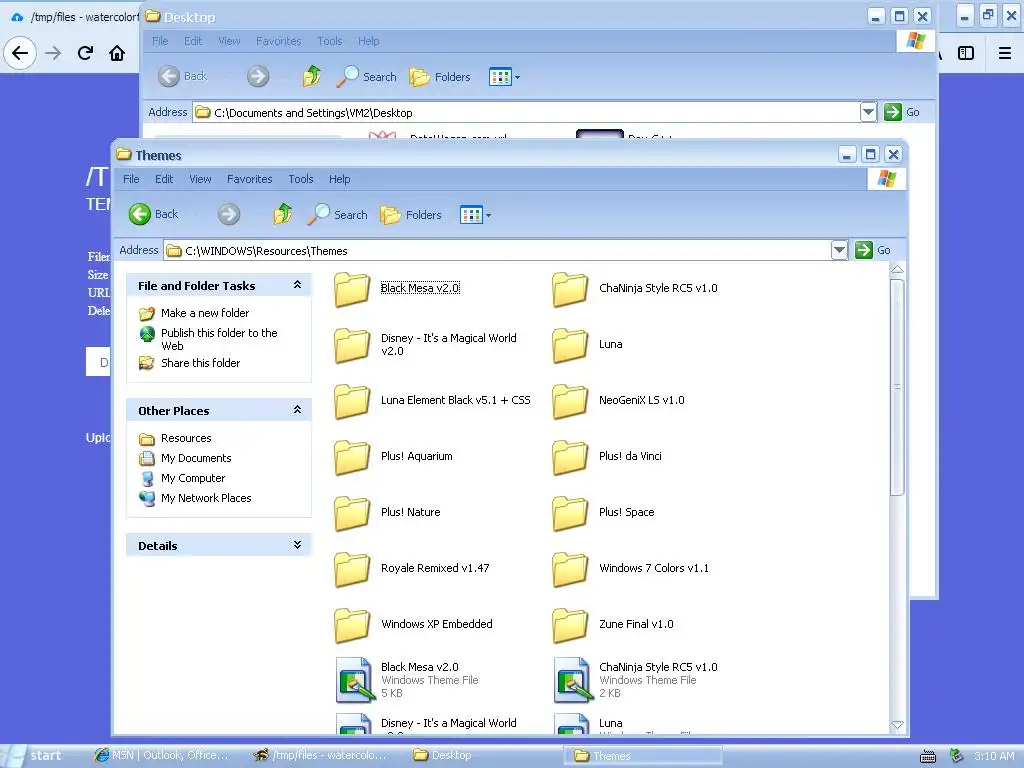Click browser home button
Screen dimensions: 1024x768
point(117,53)
